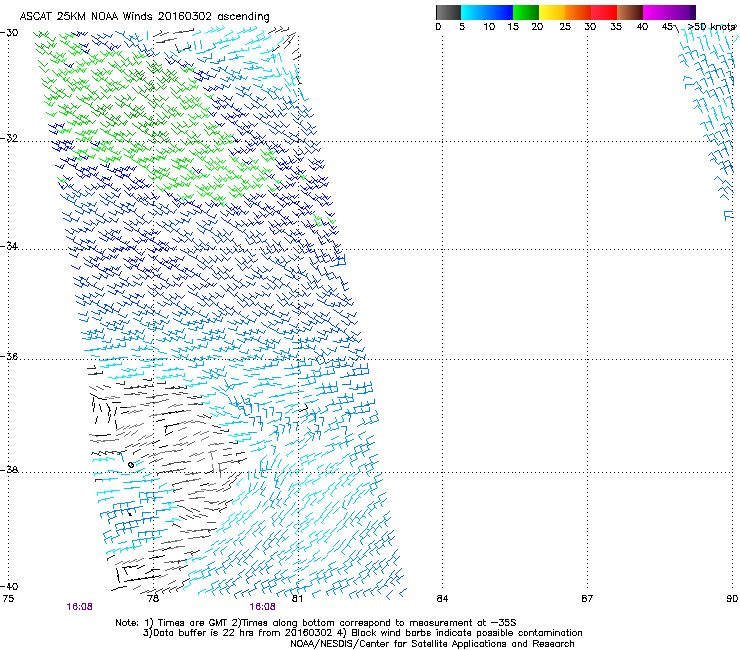Viewport: 740px width, 650px height.
Task: Click the '35' label under the color bar
Action: pyautogui.click(x=616, y=27)
